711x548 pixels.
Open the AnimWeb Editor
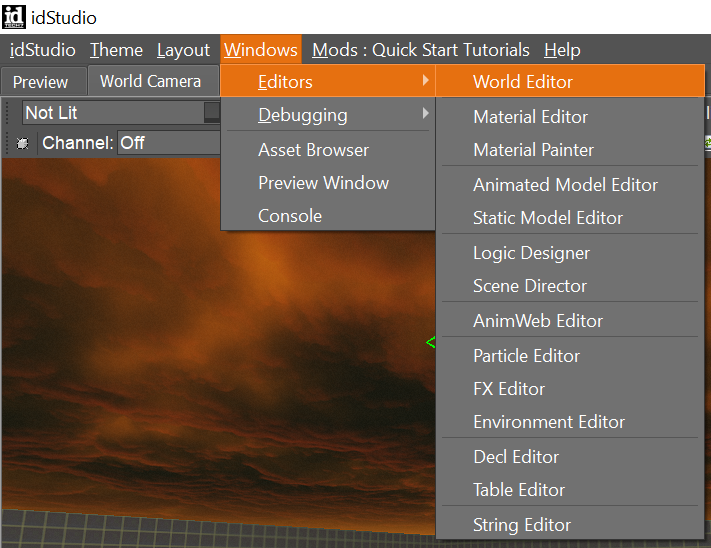tap(570, 321)
